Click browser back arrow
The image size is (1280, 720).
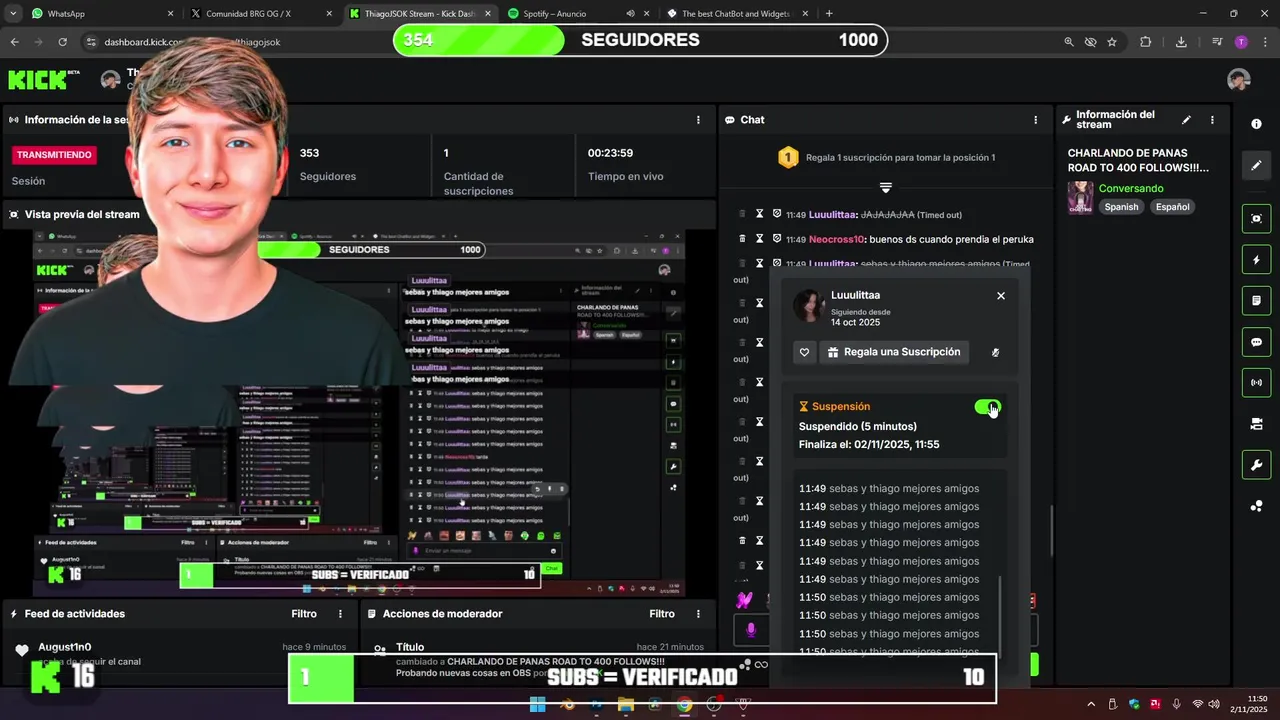point(14,42)
